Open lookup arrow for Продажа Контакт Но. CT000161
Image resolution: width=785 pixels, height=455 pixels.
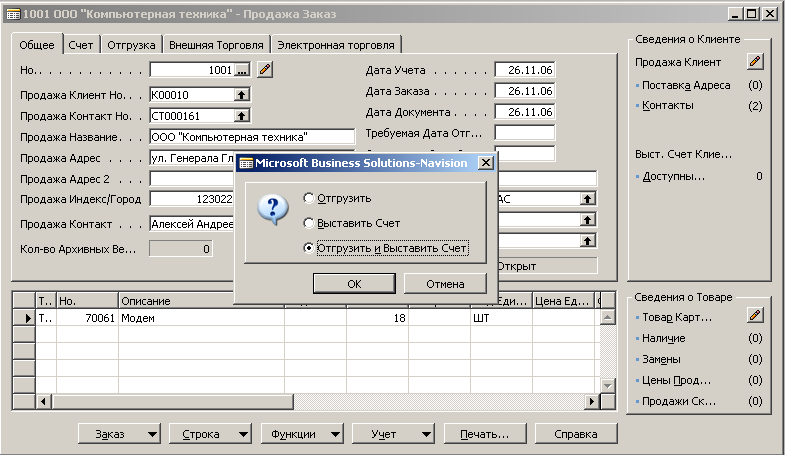pos(242,116)
